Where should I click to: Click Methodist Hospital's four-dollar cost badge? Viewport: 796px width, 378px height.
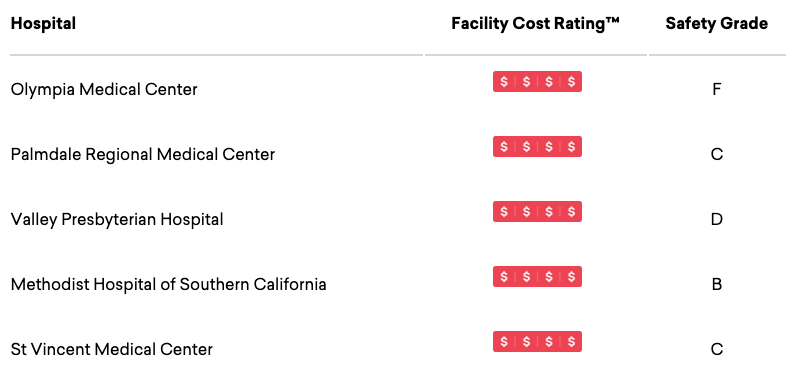coord(537,277)
